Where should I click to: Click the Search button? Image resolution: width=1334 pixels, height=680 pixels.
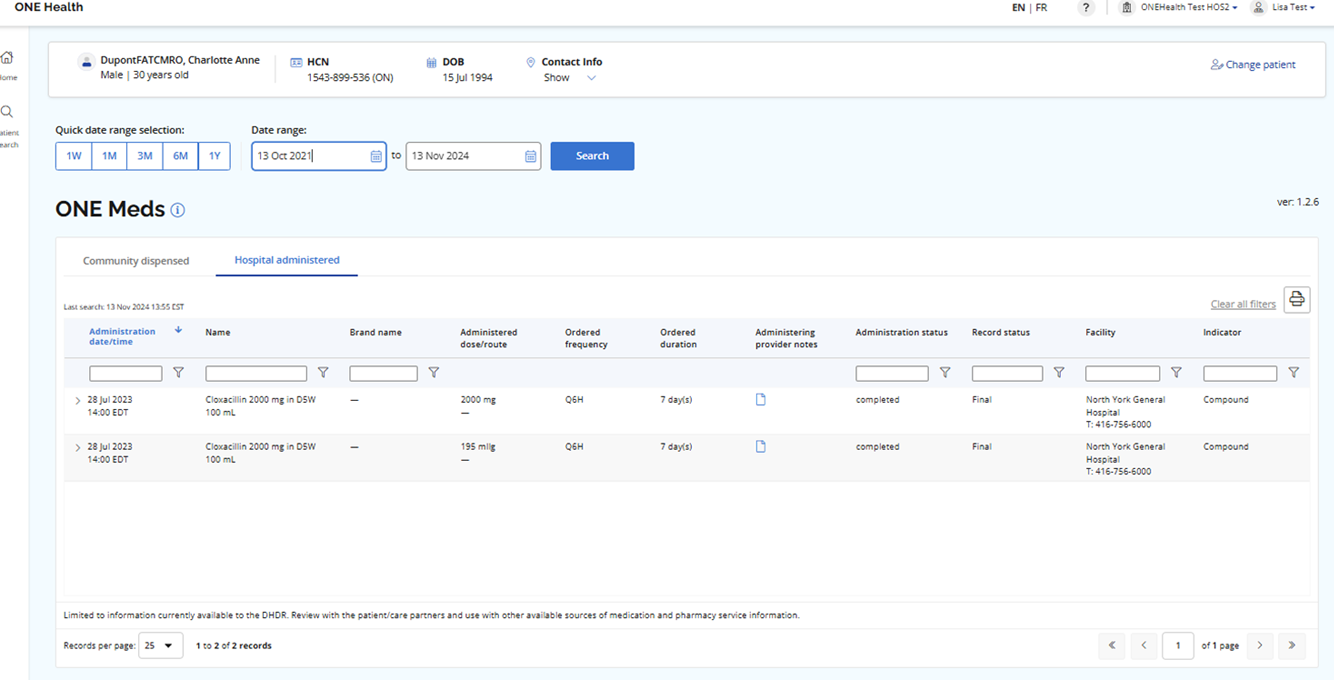click(592, 156)
